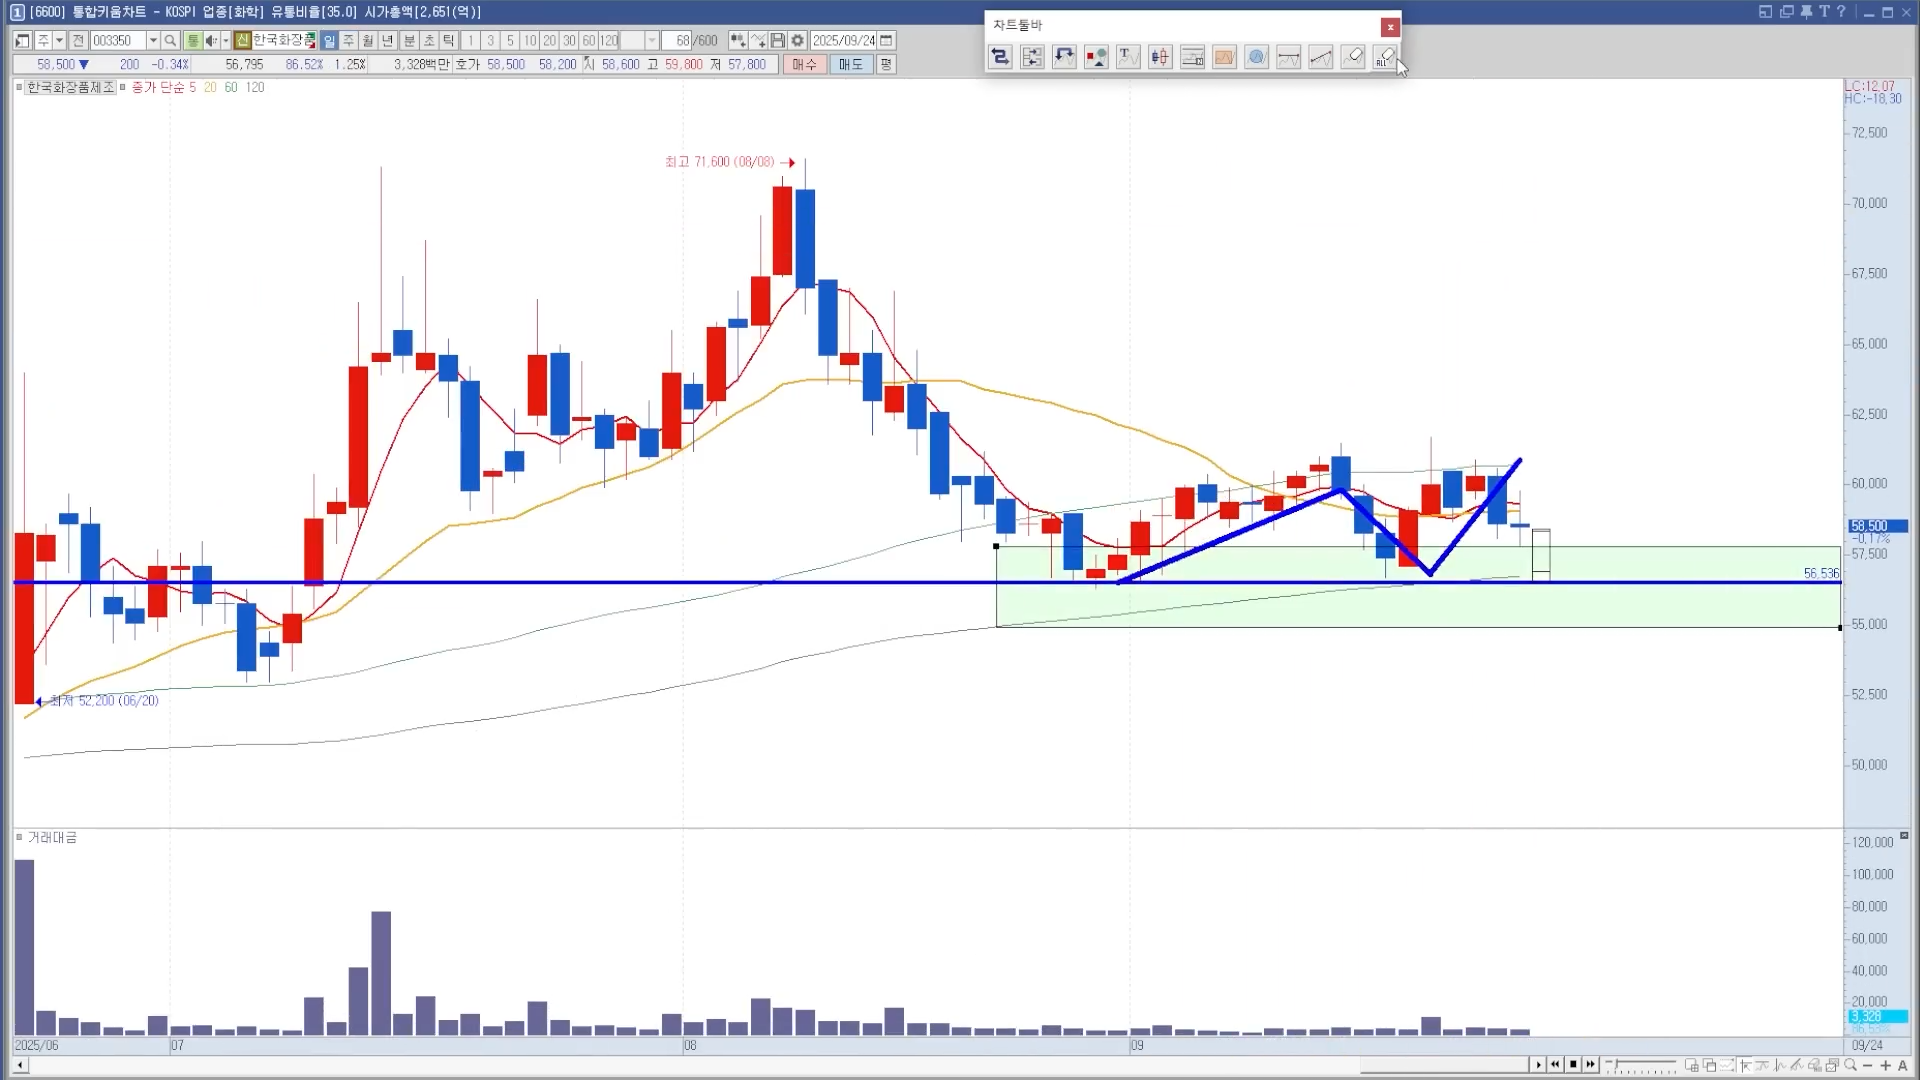Select the horizontal line drawing tool
Screen dimensions: 1920x1080
[x=1289, y=57]
